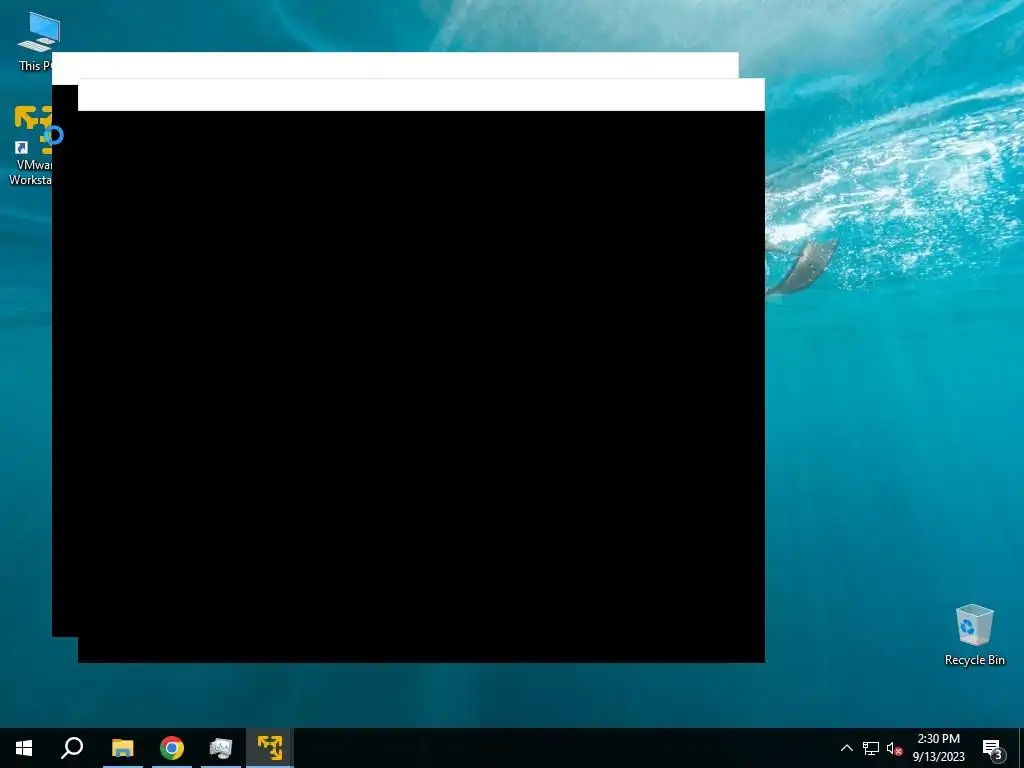Image resolution: width=1024 pixels, height=768 pixels.
Task: Open muted volume tray icon
Action: coord(894,748)
